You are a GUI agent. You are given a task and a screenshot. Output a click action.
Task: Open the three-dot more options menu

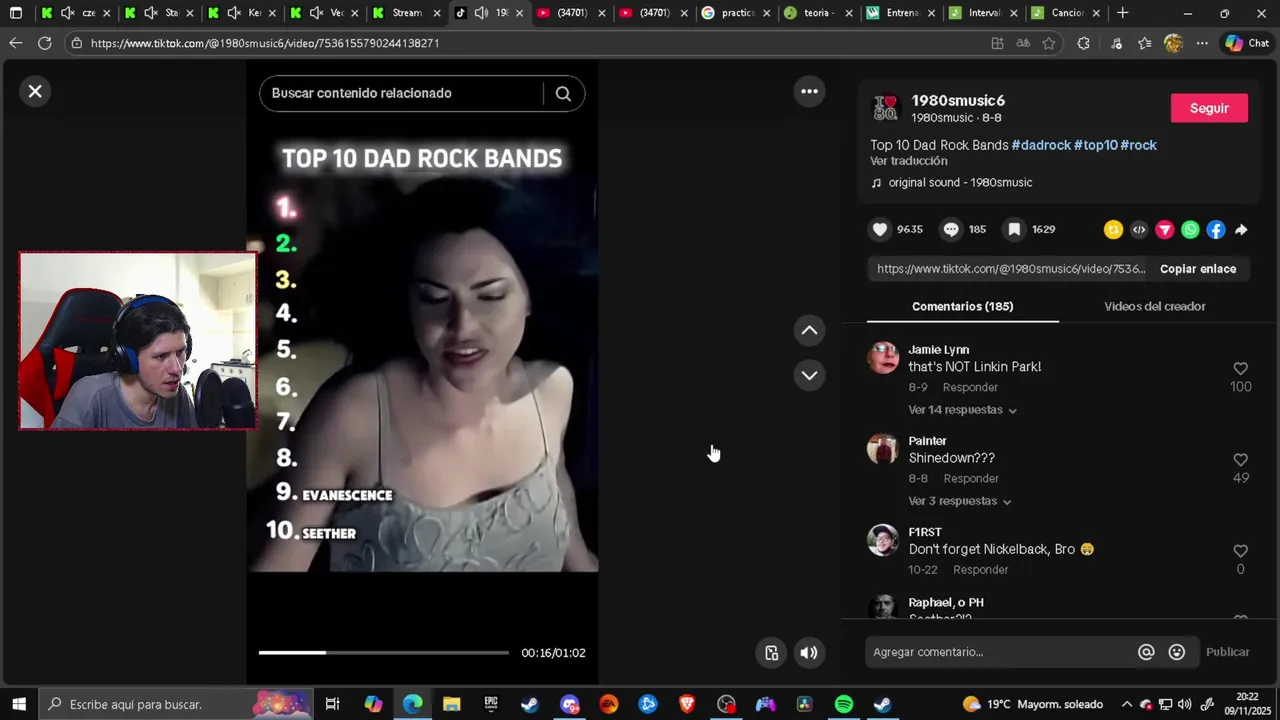[809, 91]
